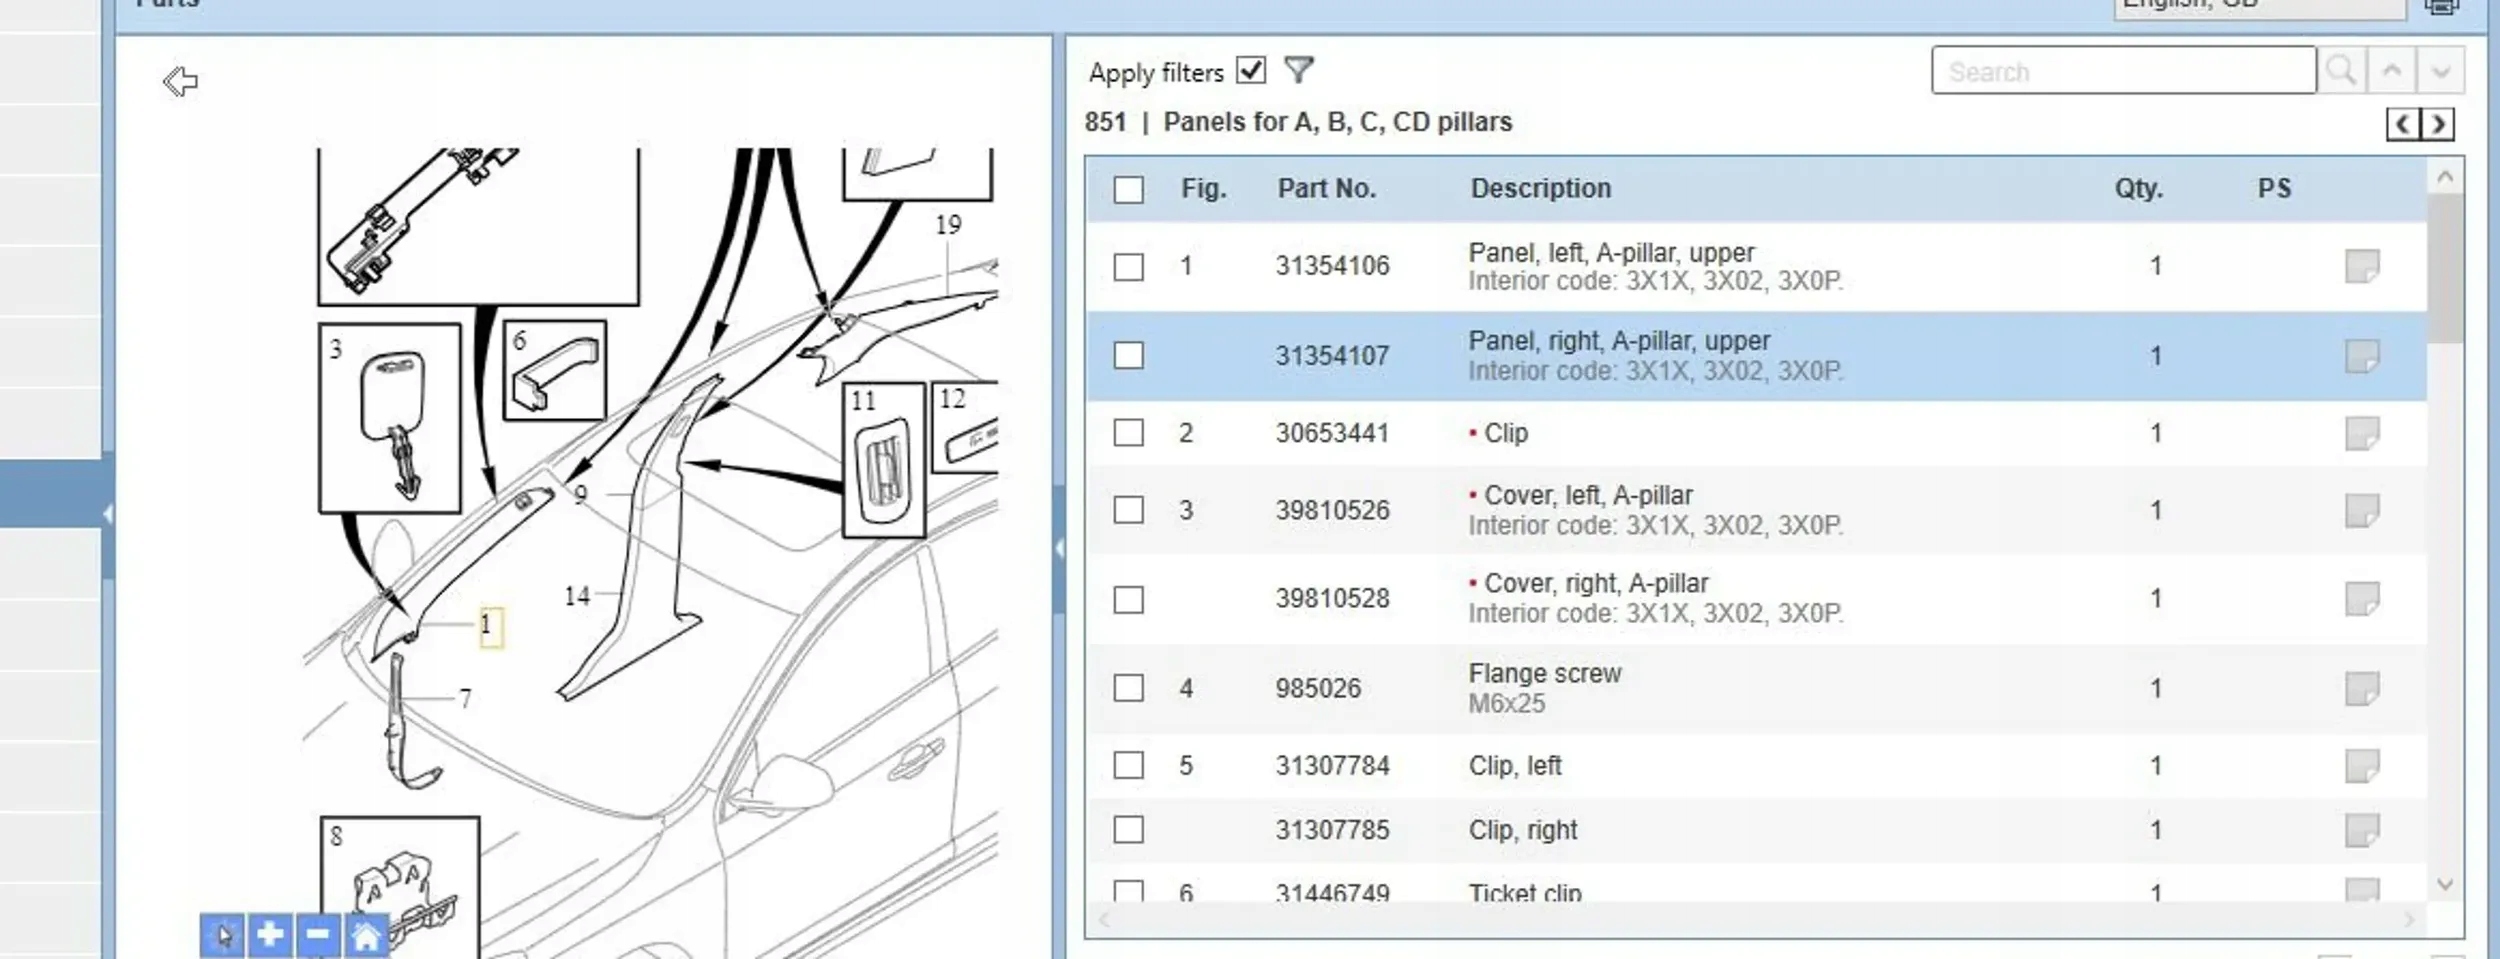Click the parts Search input field
Screen dimensions: 2500x959
[2124, 71]
